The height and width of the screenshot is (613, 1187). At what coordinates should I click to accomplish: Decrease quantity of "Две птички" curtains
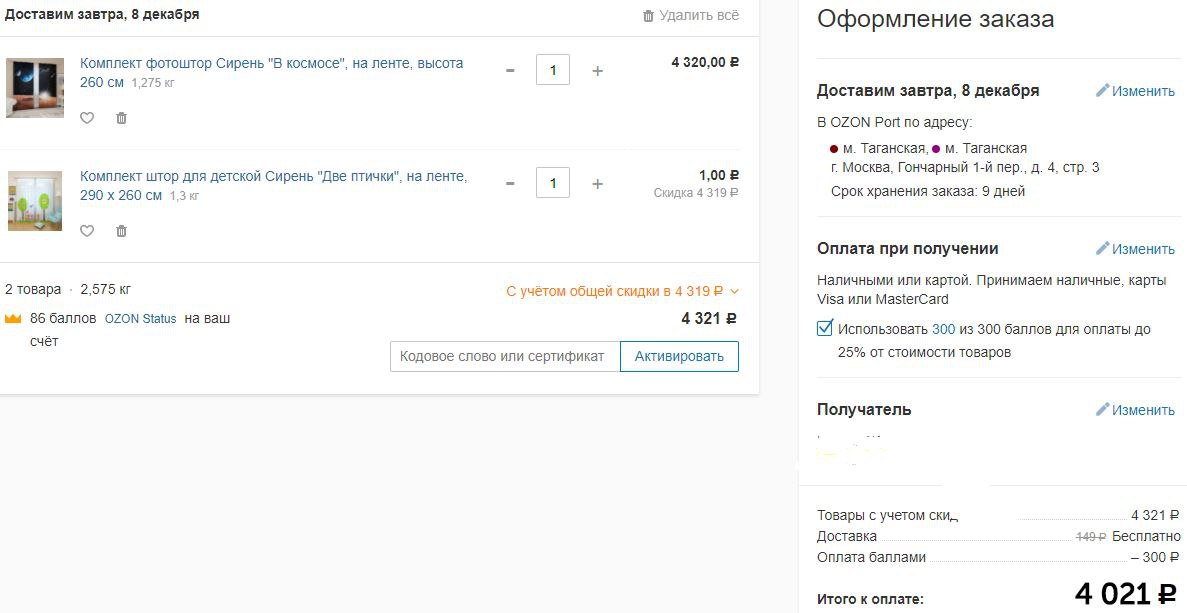point(510,183)
